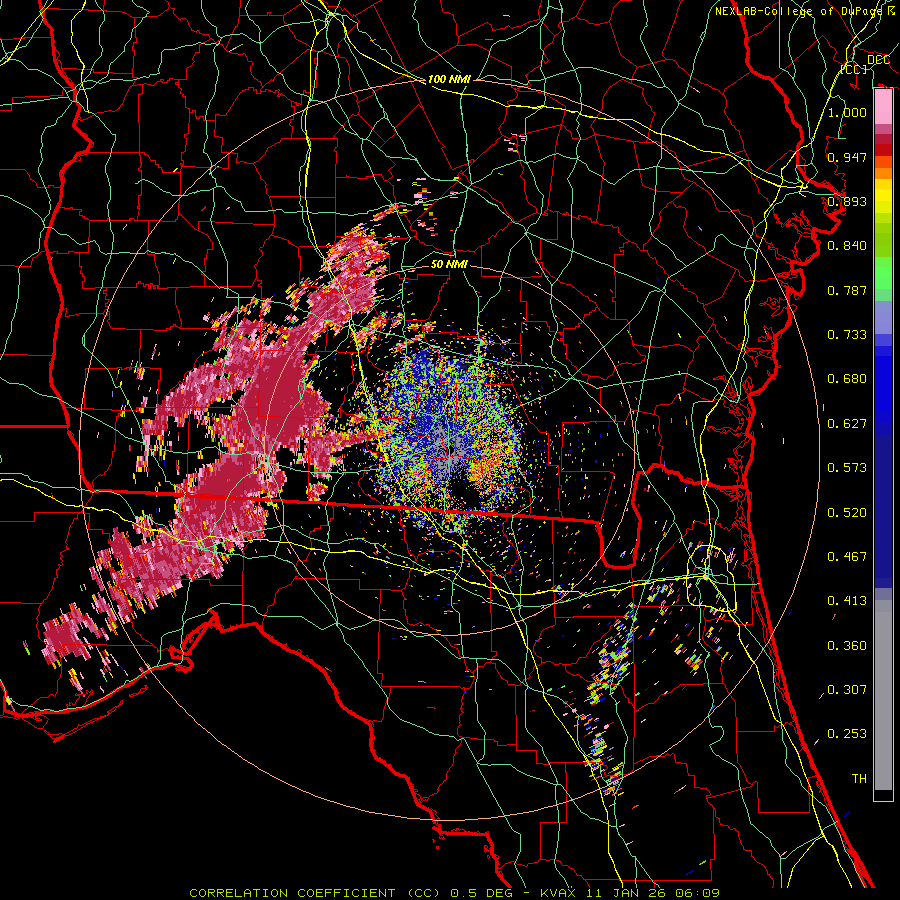The width and height of the screenshot is (900, 900).
Task: Click the TH threshold label on the scale
Action: [859, 779]
